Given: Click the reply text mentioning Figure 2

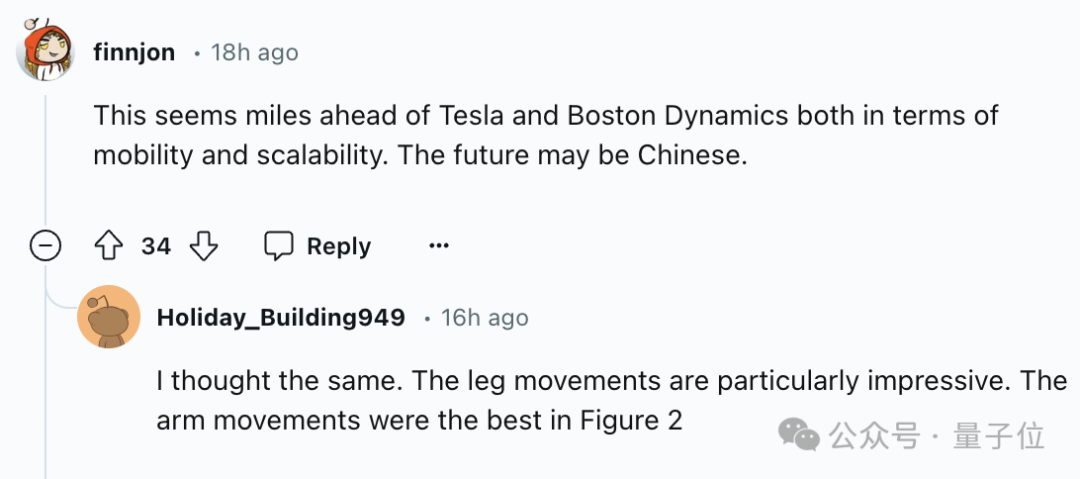Looking at the screenshot, I should tap(419, 420).
